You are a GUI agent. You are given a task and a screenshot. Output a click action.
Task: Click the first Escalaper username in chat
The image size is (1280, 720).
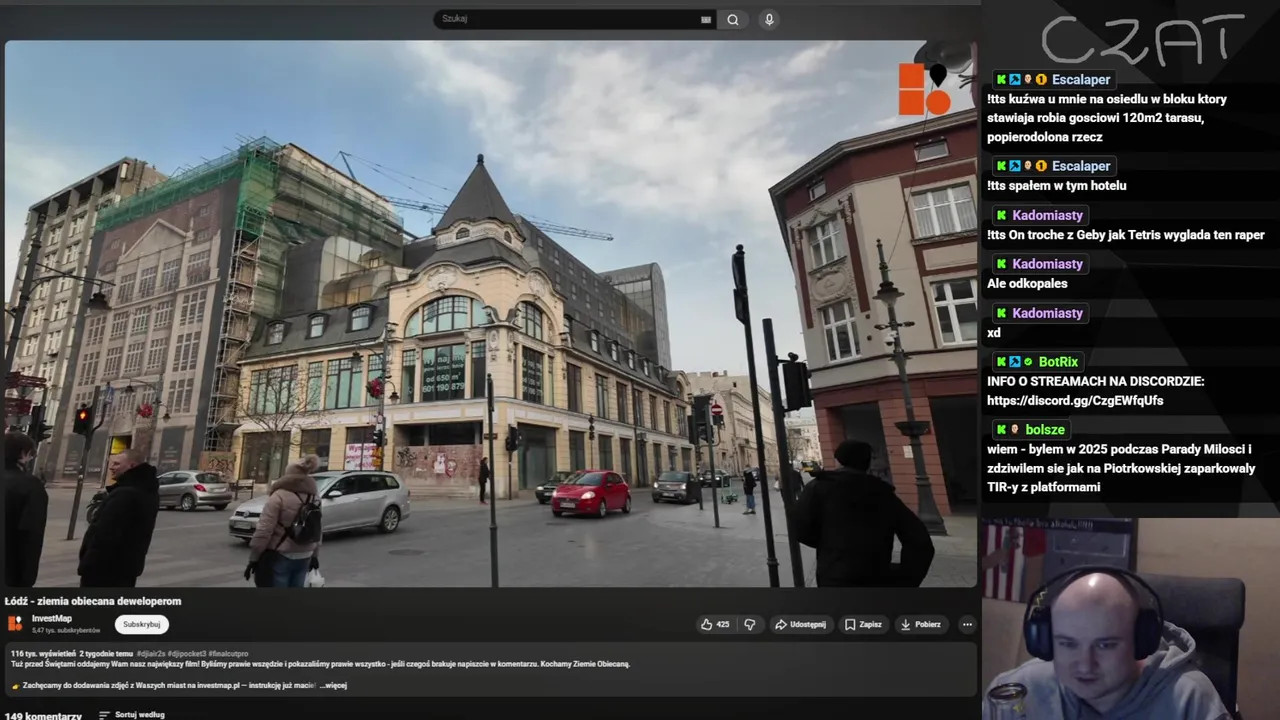[1081, 80]
